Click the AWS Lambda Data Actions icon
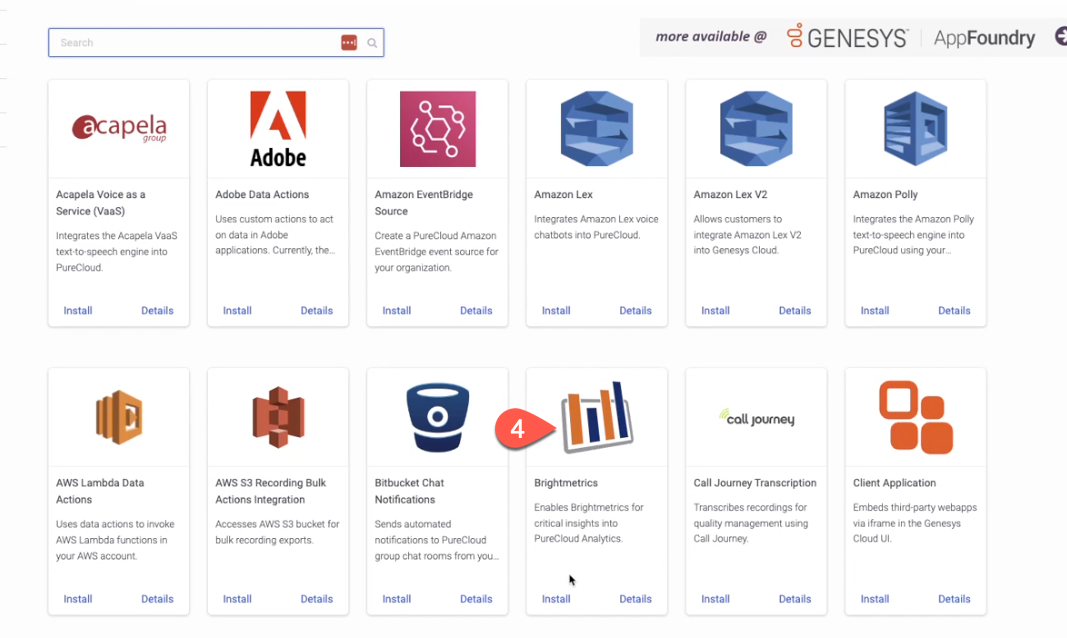This screenshot has height=638, width=1067. [119, 417]
